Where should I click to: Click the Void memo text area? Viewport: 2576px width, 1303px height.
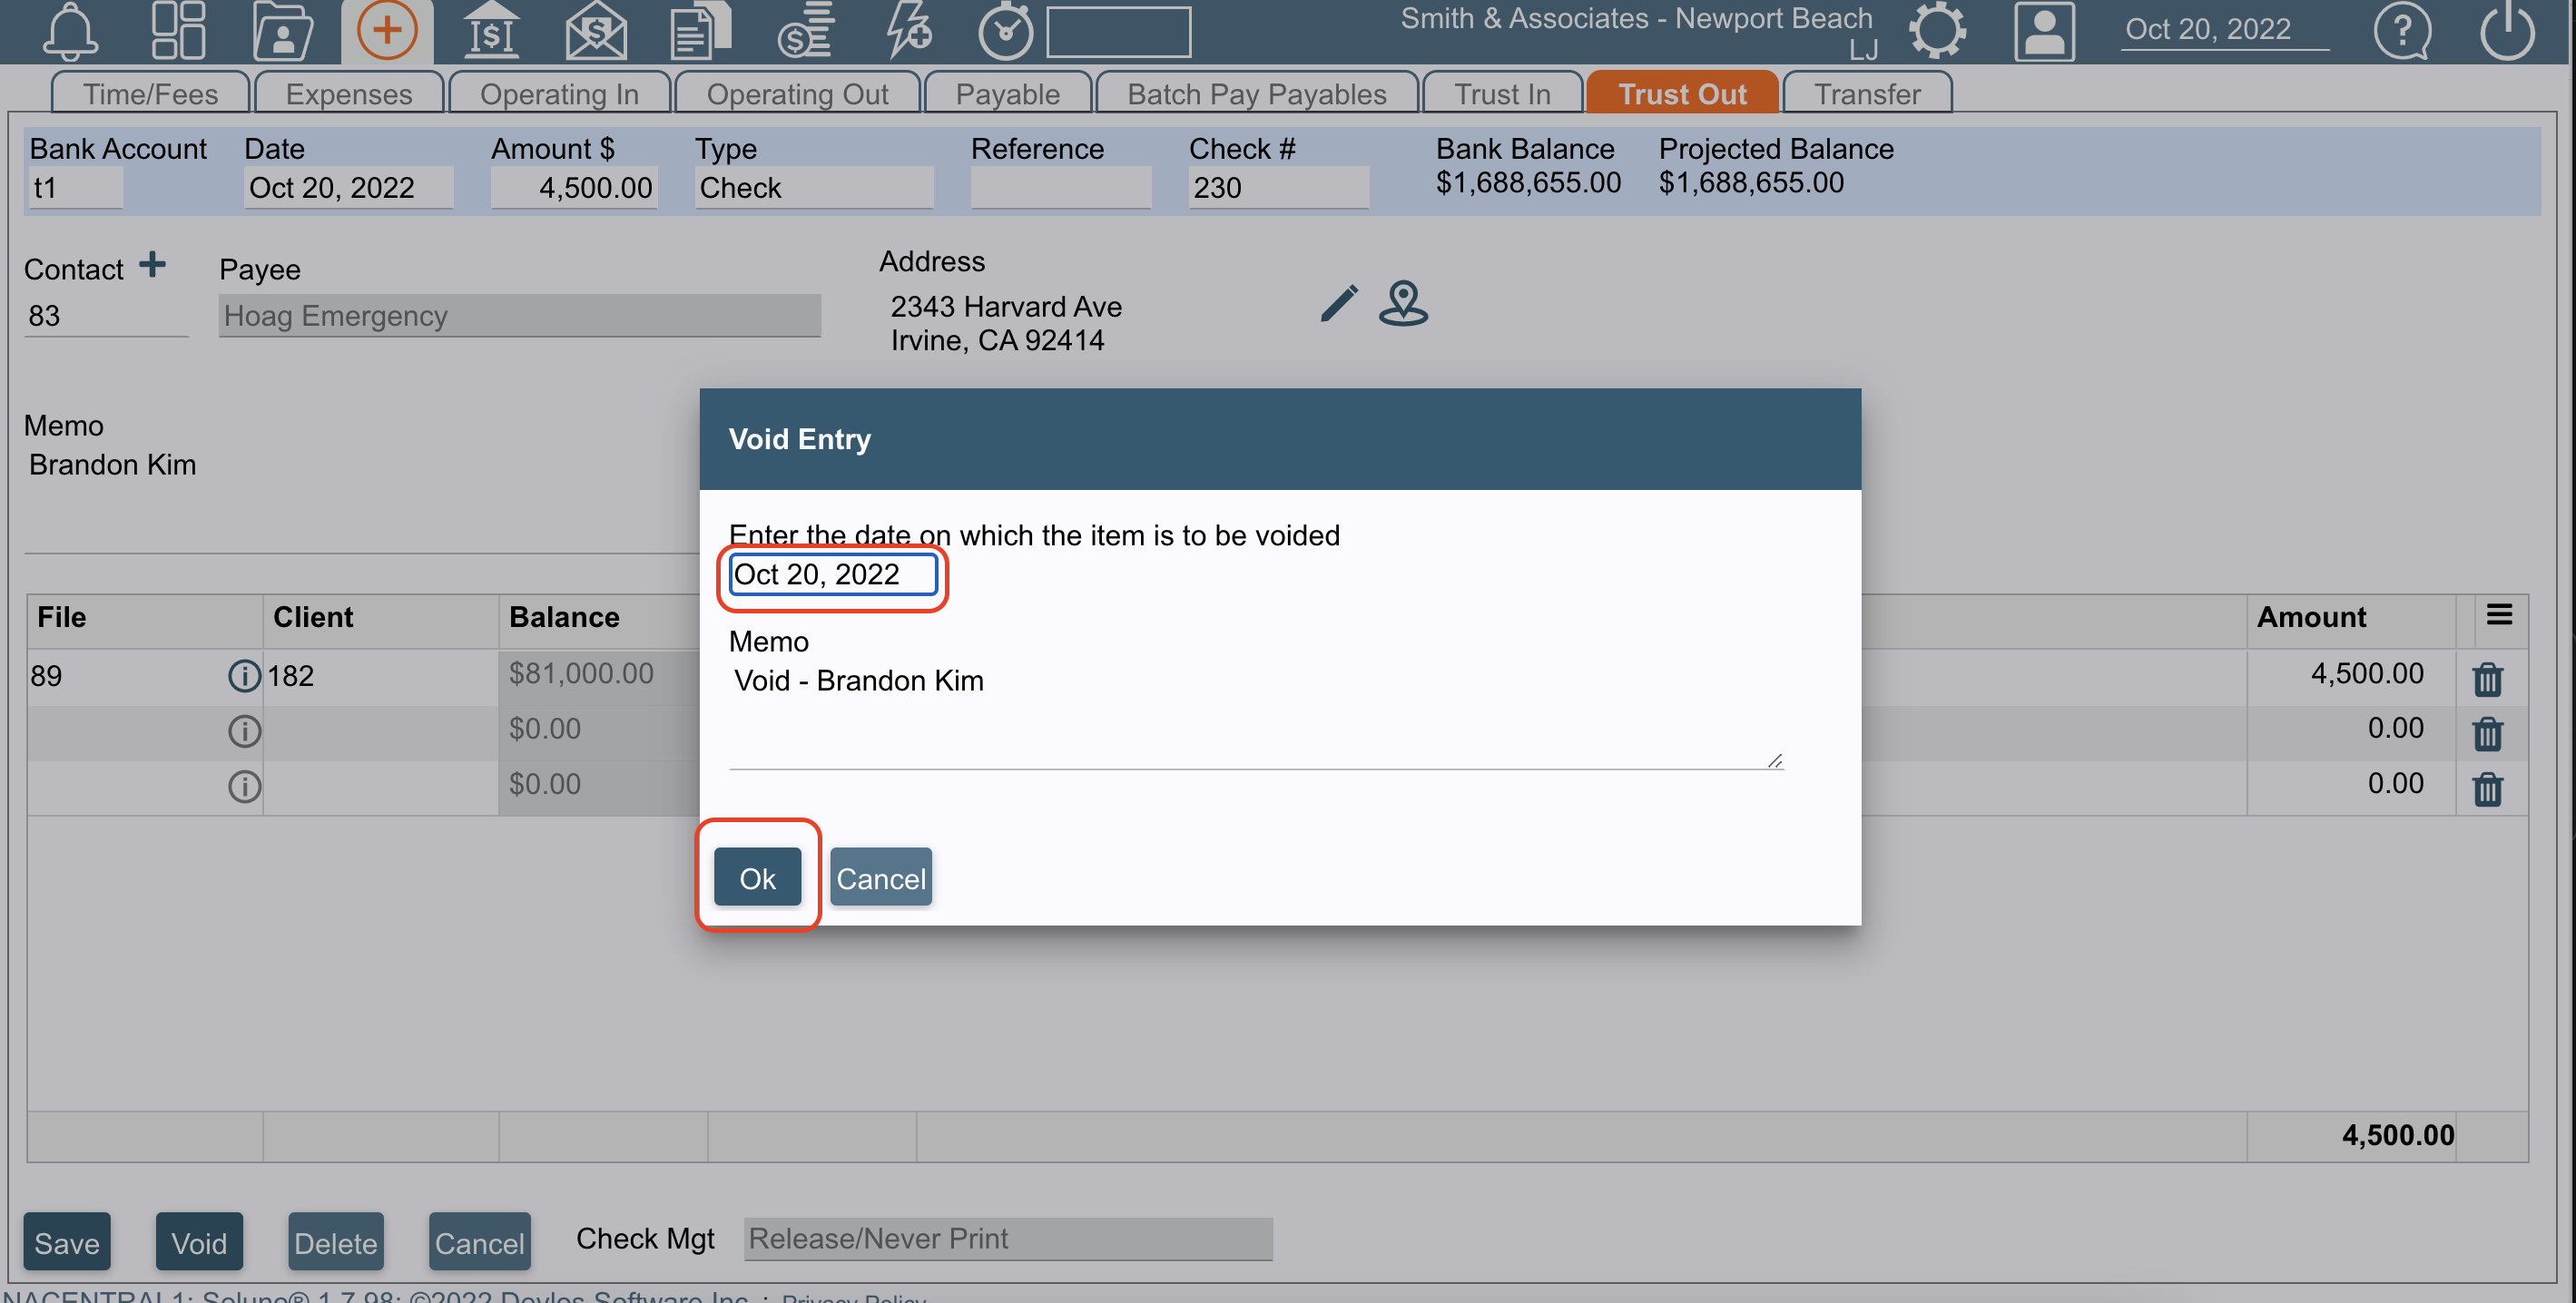coord(1256,715)
